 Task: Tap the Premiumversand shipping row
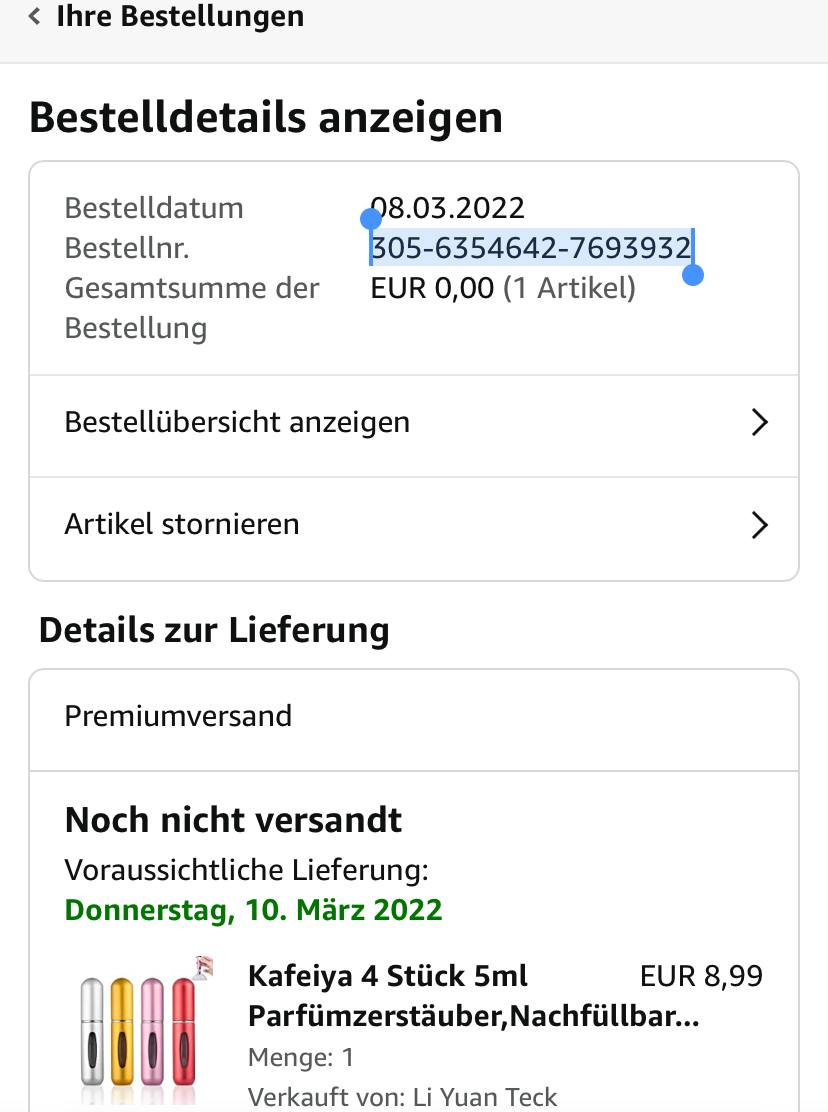pos(178,716)
